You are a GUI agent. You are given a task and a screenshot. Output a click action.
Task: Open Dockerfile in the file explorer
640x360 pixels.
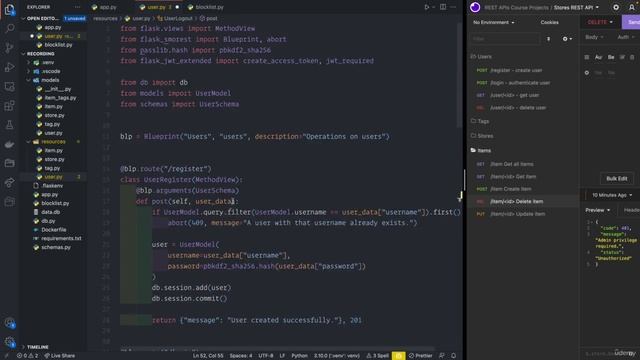53,230
